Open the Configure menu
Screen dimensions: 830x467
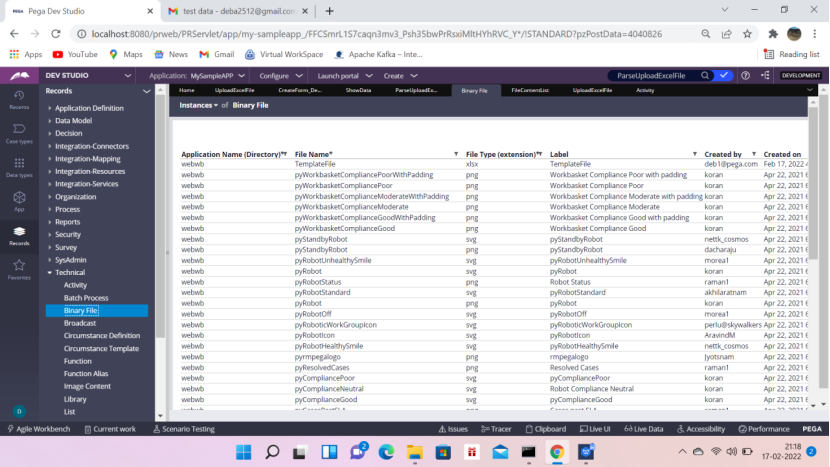(x=281, y=76)
